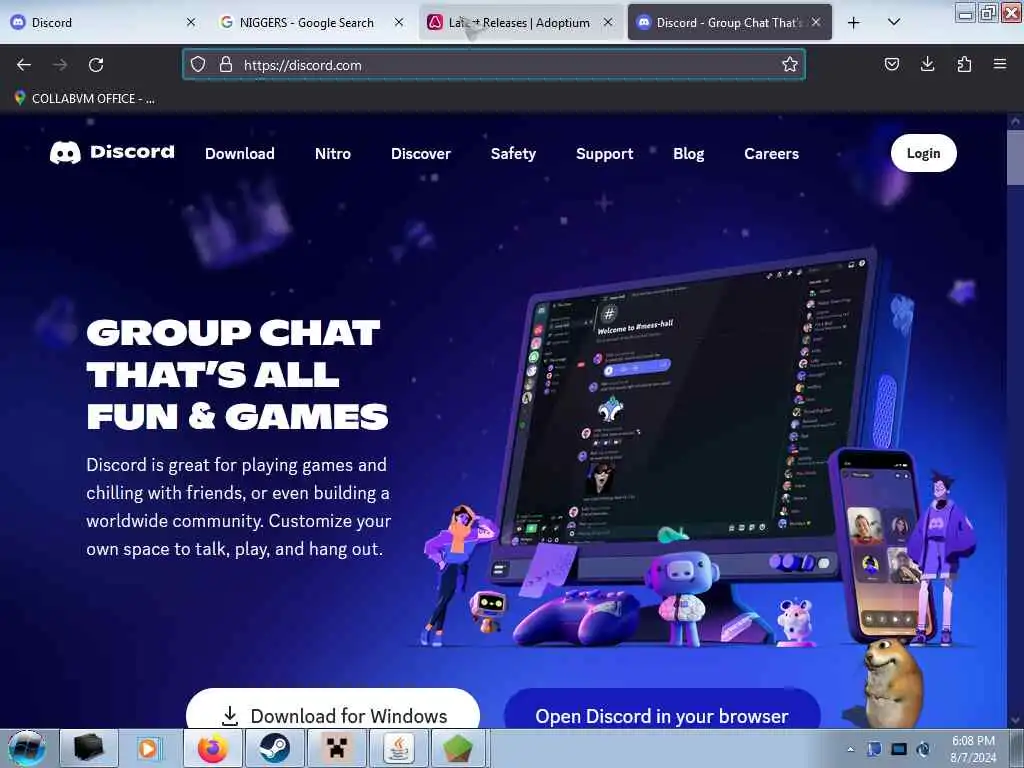Open the media player taskbar icon
This screenshot has width=1024, height=768.
(149, 748)
